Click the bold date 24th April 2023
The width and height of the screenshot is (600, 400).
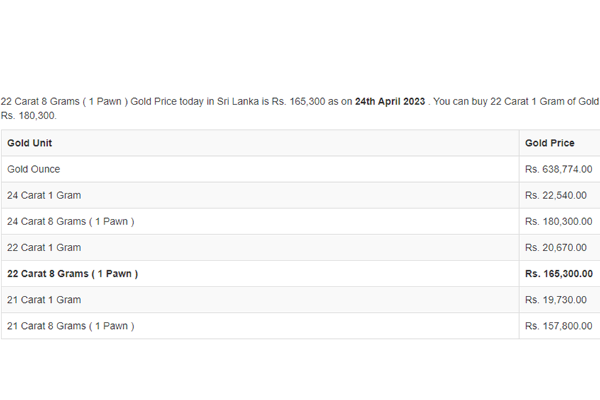click(x=390, y=101)
